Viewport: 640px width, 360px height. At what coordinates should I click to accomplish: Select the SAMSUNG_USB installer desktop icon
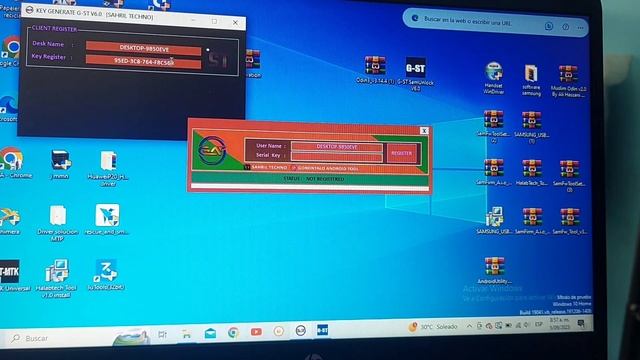pos(493,220)
